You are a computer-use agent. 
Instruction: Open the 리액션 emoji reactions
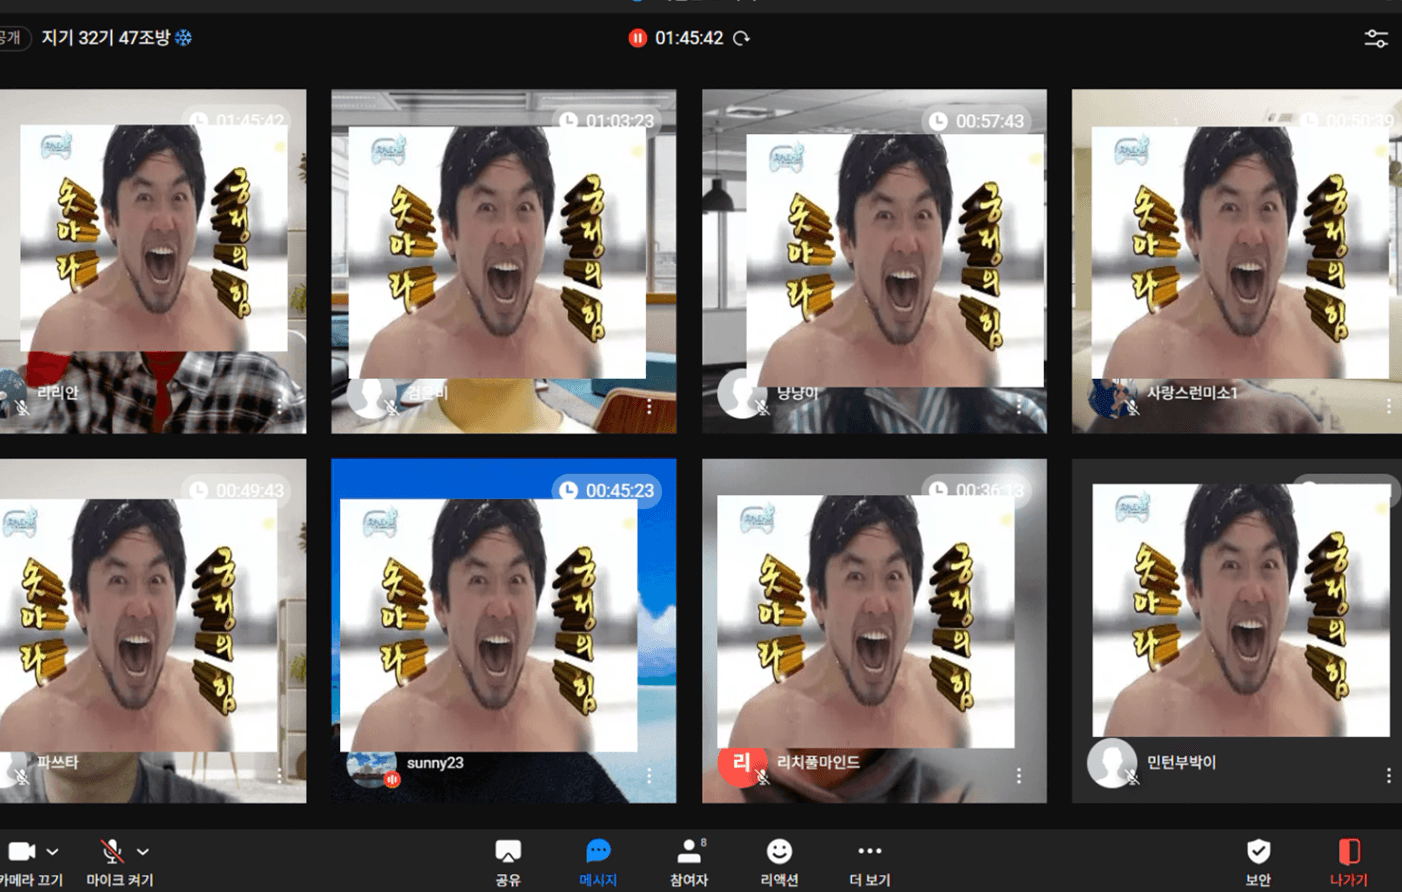click(779, 853)
